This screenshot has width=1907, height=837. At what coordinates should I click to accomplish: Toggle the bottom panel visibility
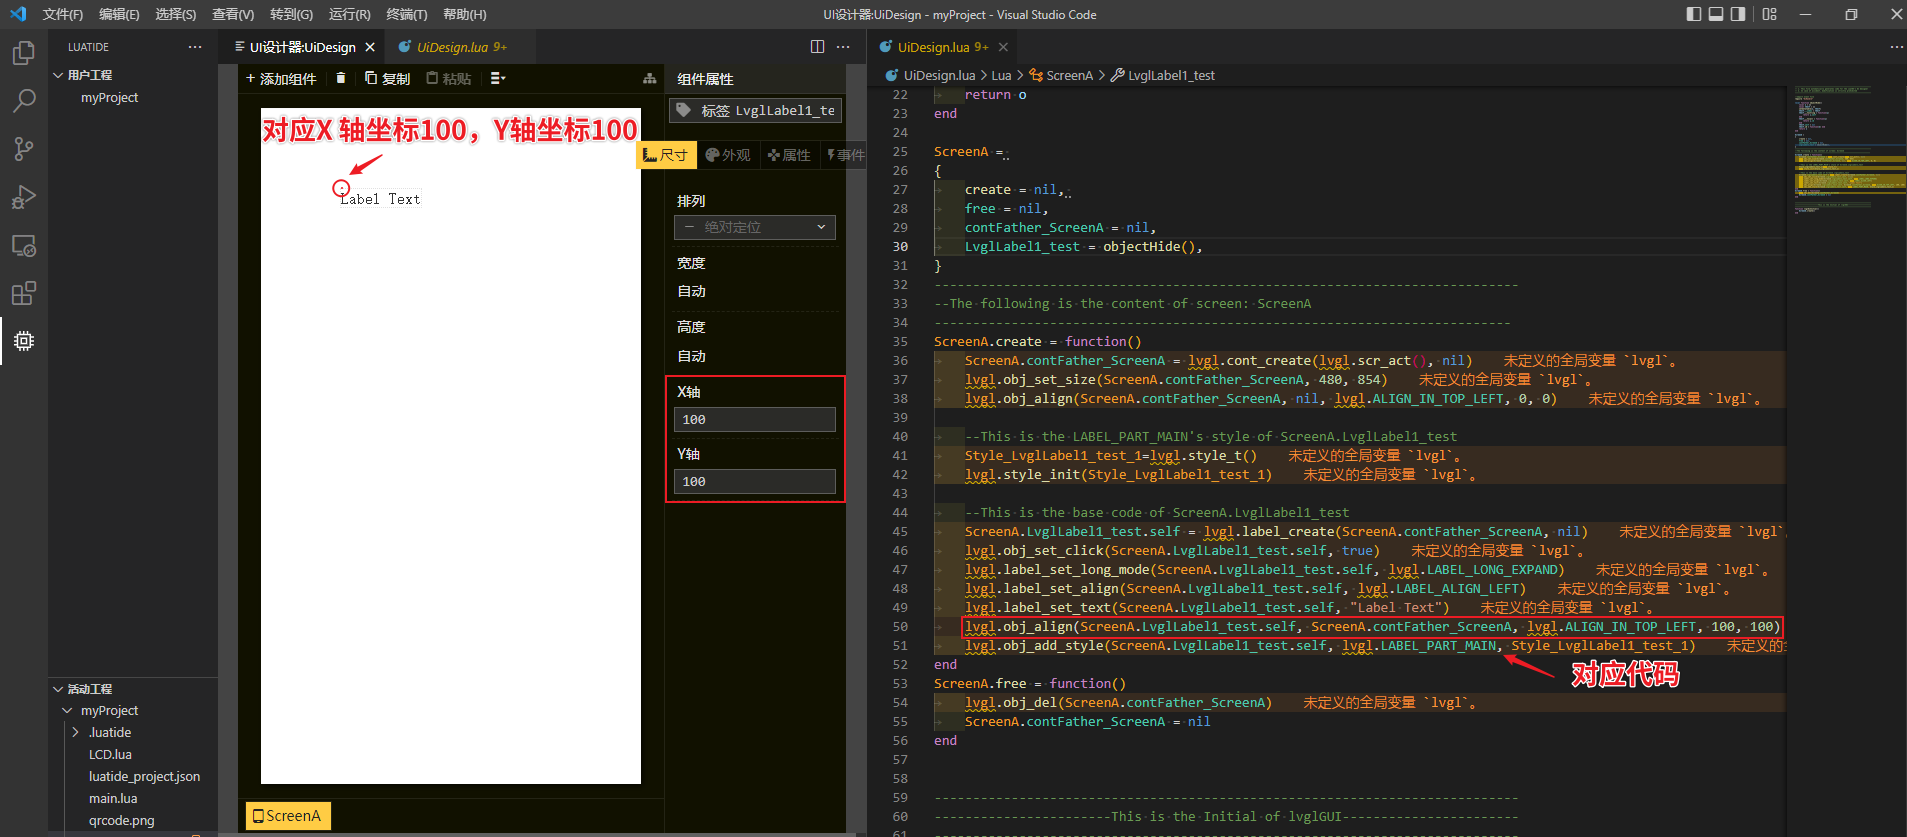(x=1716, y=14)
